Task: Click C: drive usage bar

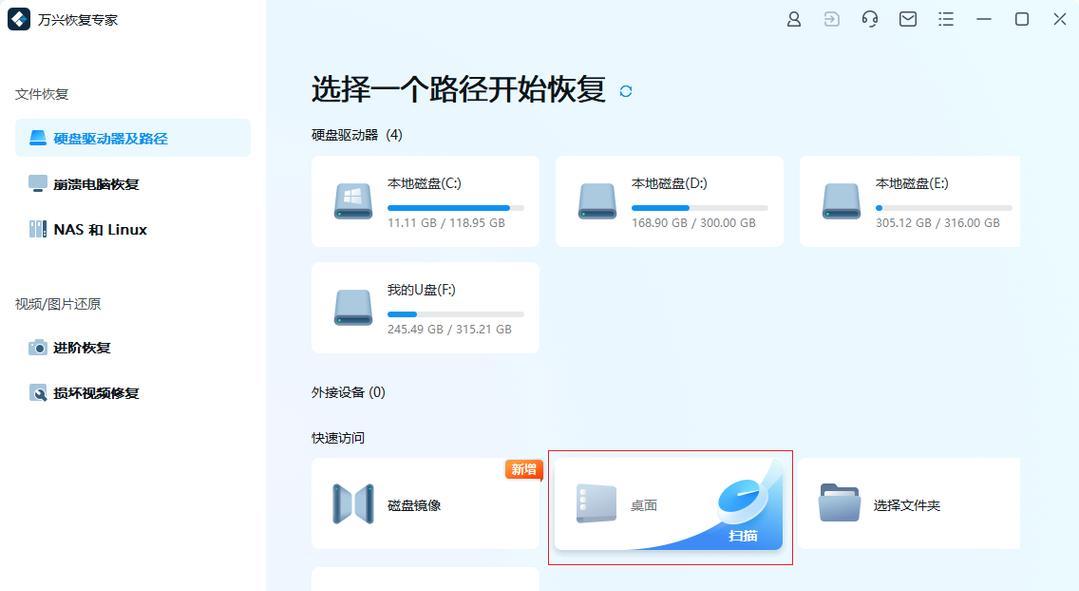Action: [456, 208]
